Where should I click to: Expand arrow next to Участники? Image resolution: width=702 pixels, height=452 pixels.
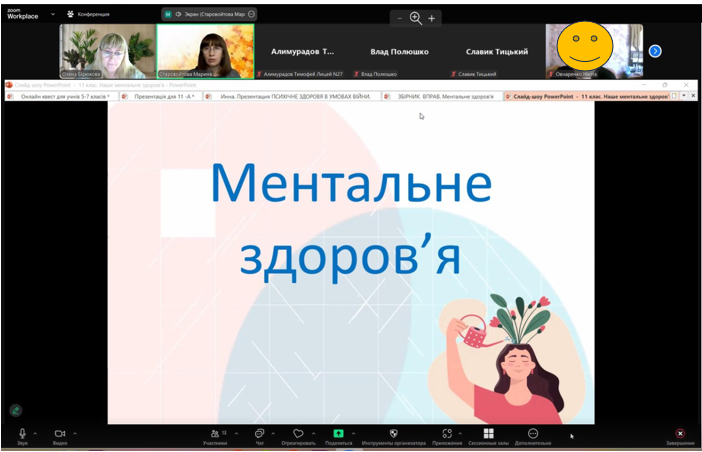tap(236, 433)
